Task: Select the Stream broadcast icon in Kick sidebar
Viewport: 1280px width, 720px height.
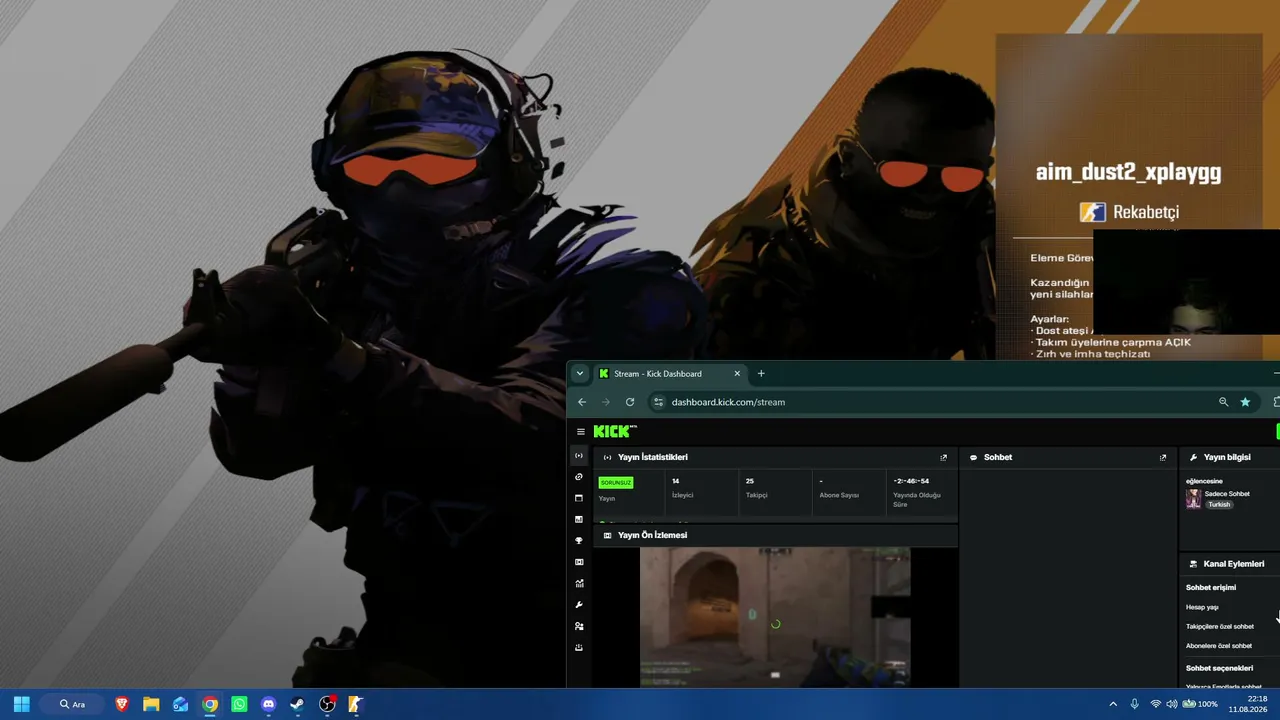Action: (579, 456)
